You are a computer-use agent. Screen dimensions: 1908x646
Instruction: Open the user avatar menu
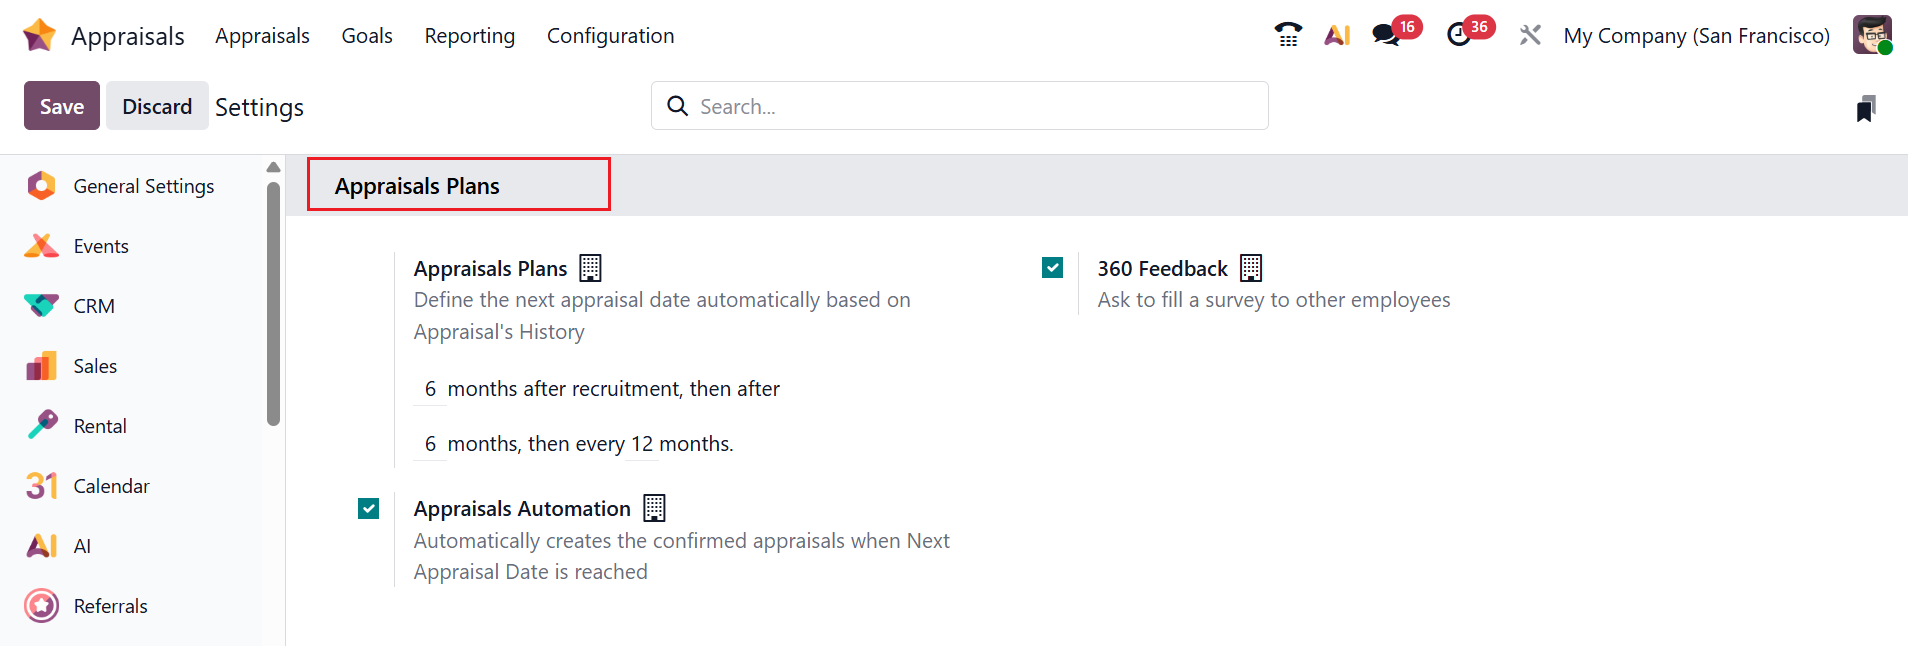click(1872, 35)
